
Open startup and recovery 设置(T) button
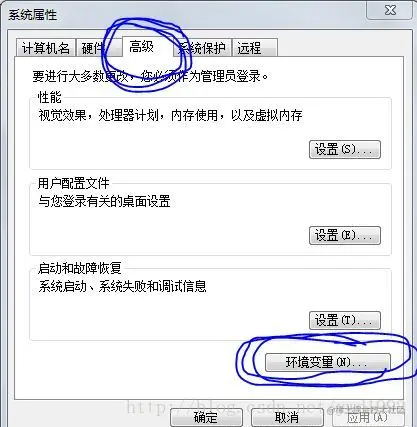pos(345,321)
